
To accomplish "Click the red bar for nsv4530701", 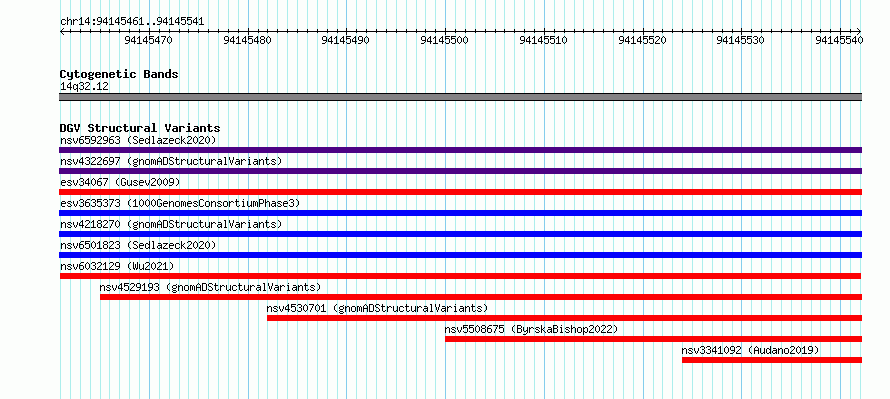I will pyautogui.click(x=565, y=318).
